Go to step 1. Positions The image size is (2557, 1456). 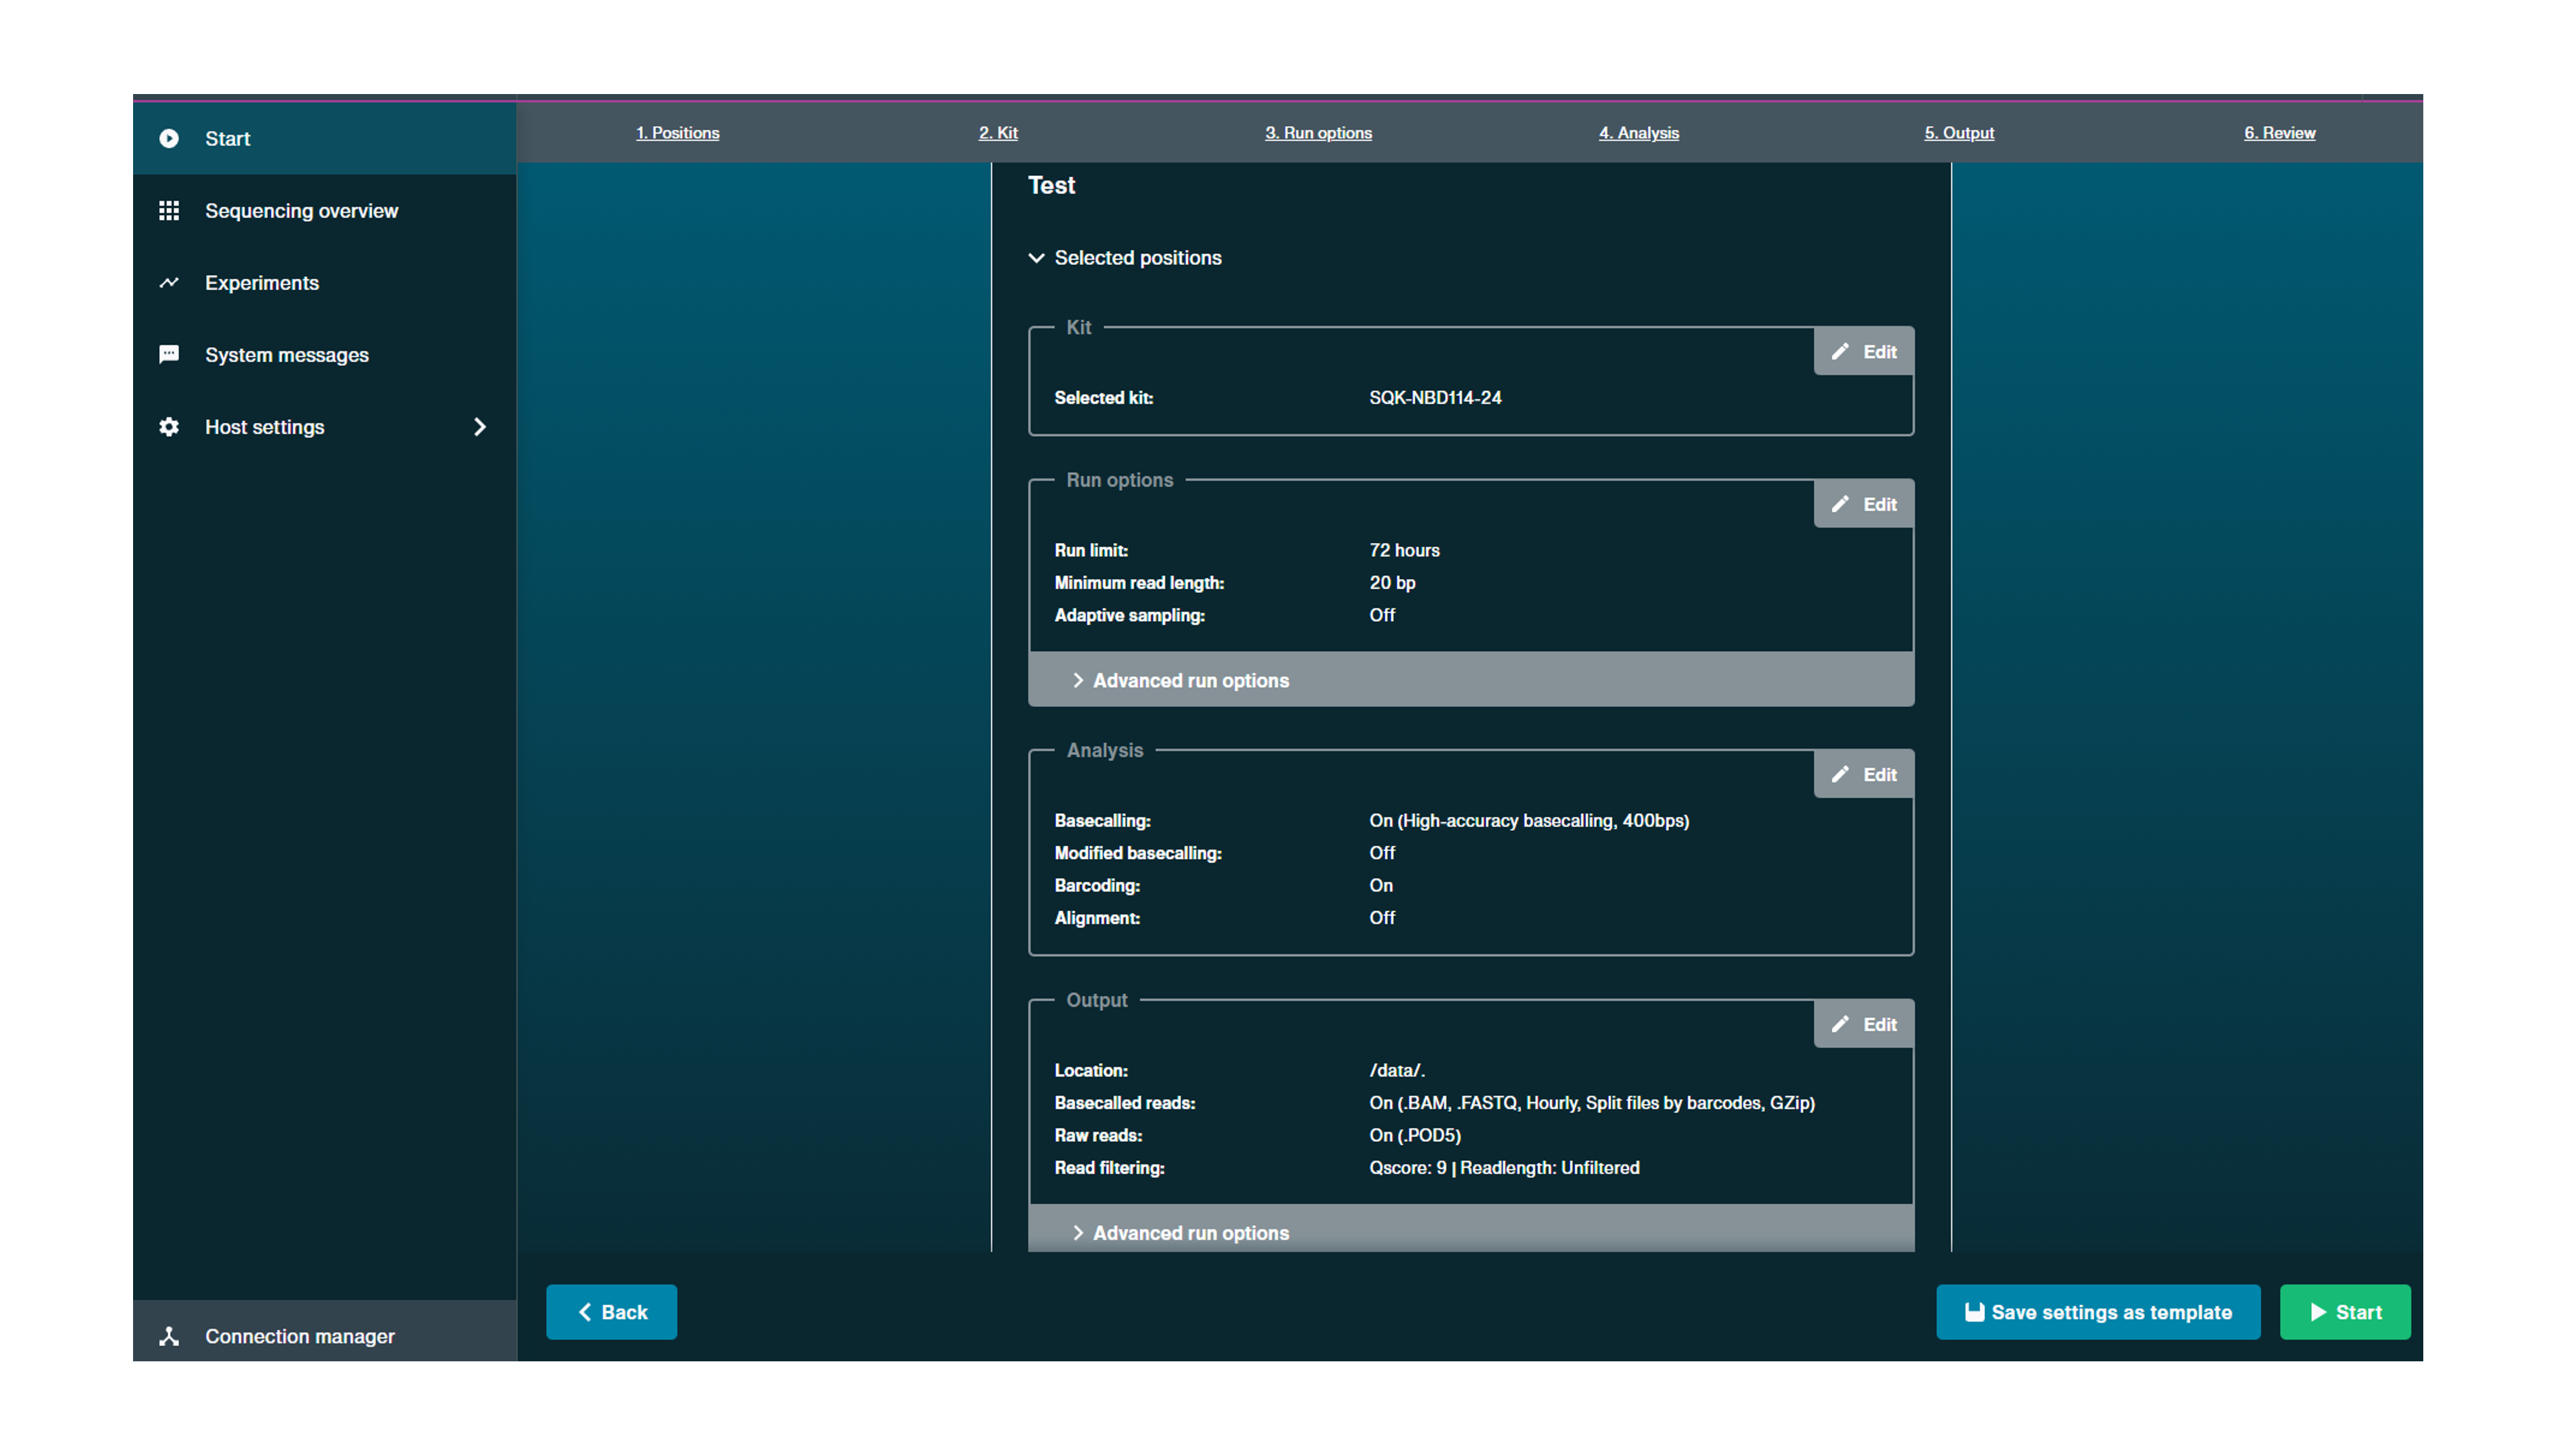pyautogui.click(x=677, y=133)
